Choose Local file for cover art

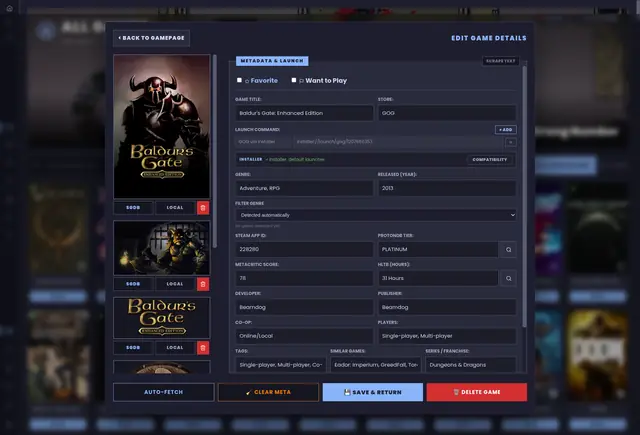175,208
